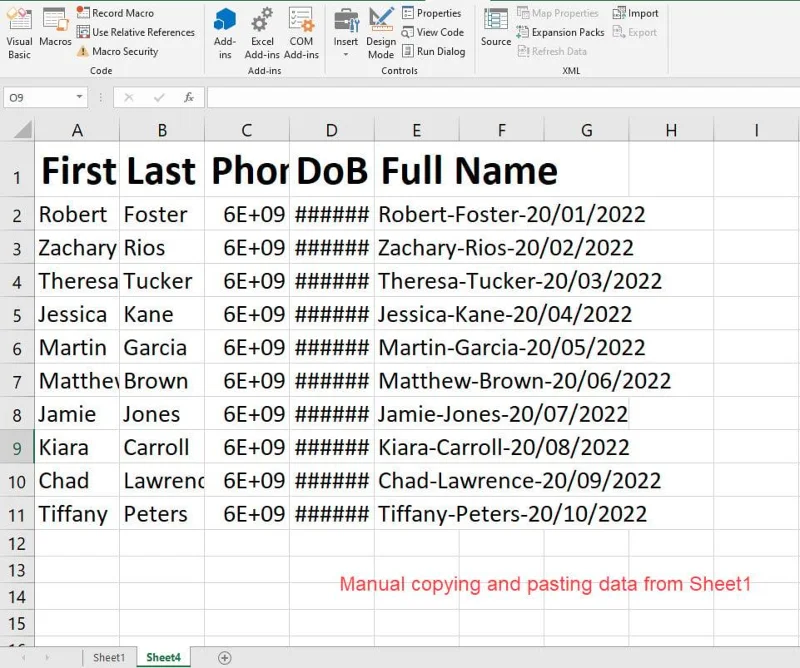Open the Excel Add-ins dialog
Image resolution: width=800 pixels, height=668 pixels.
(x=262, y=31)
